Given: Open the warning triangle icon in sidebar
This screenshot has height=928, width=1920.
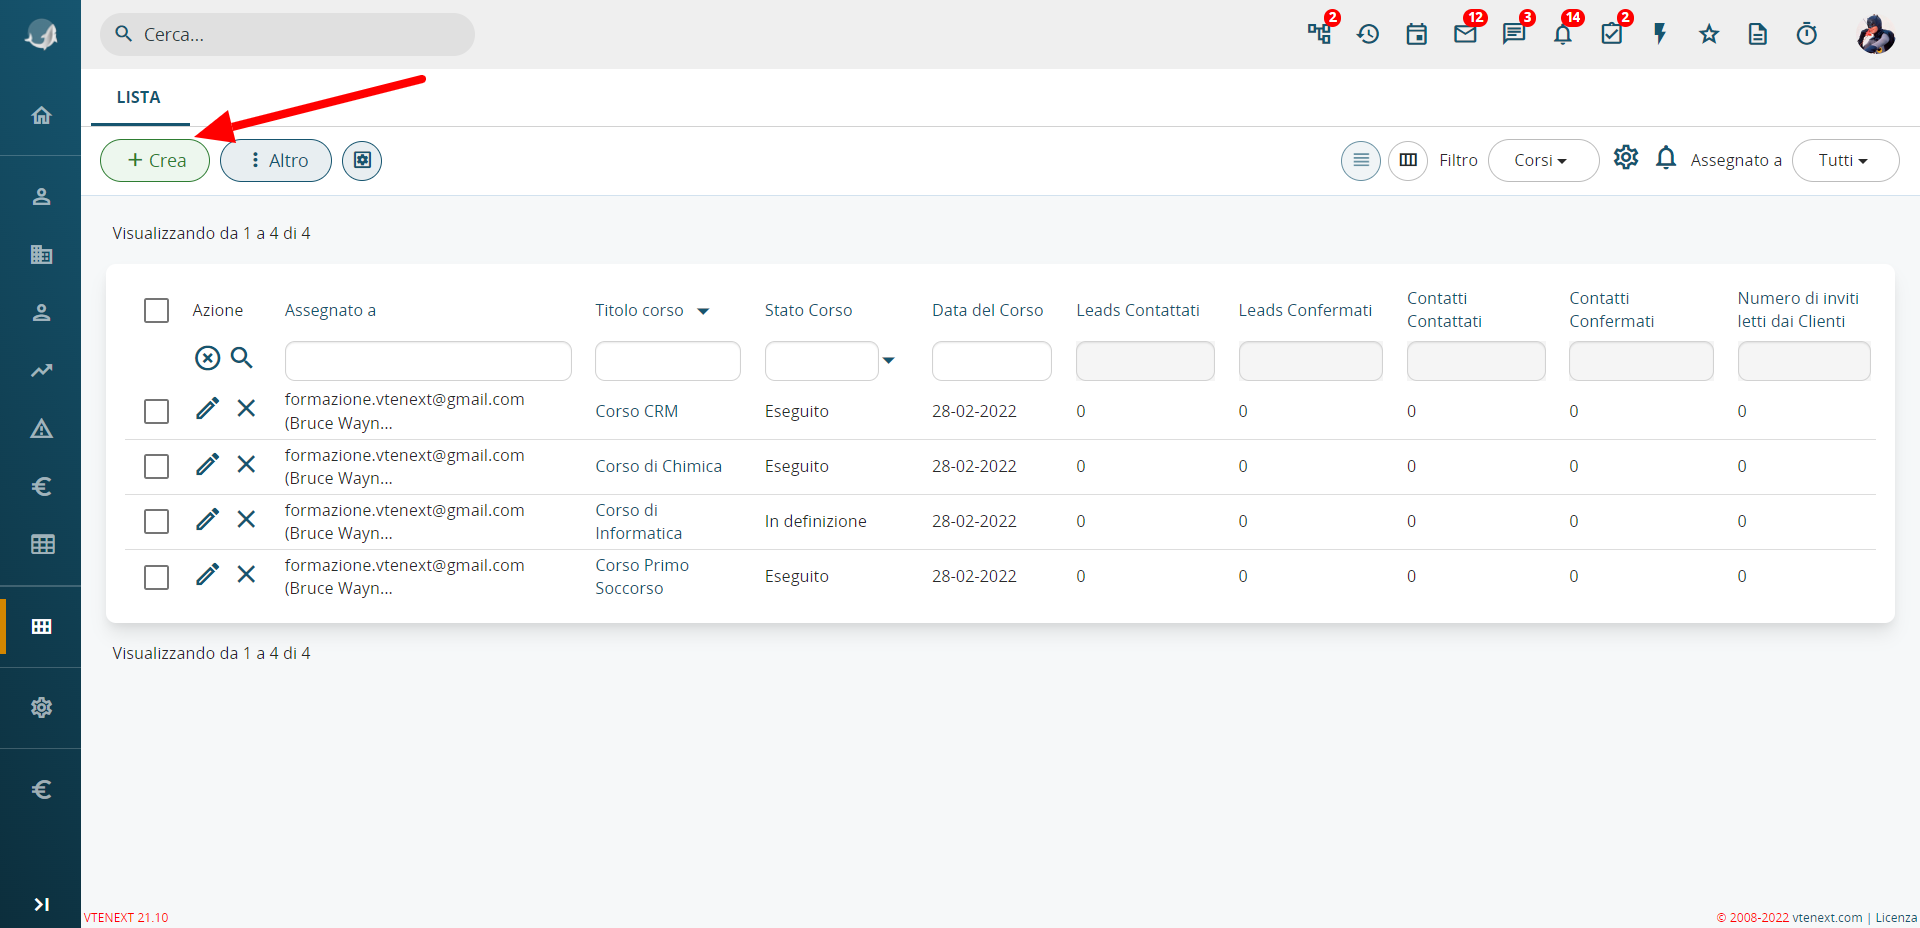Looking at the screenshot, I should click(x=41, y=429).
